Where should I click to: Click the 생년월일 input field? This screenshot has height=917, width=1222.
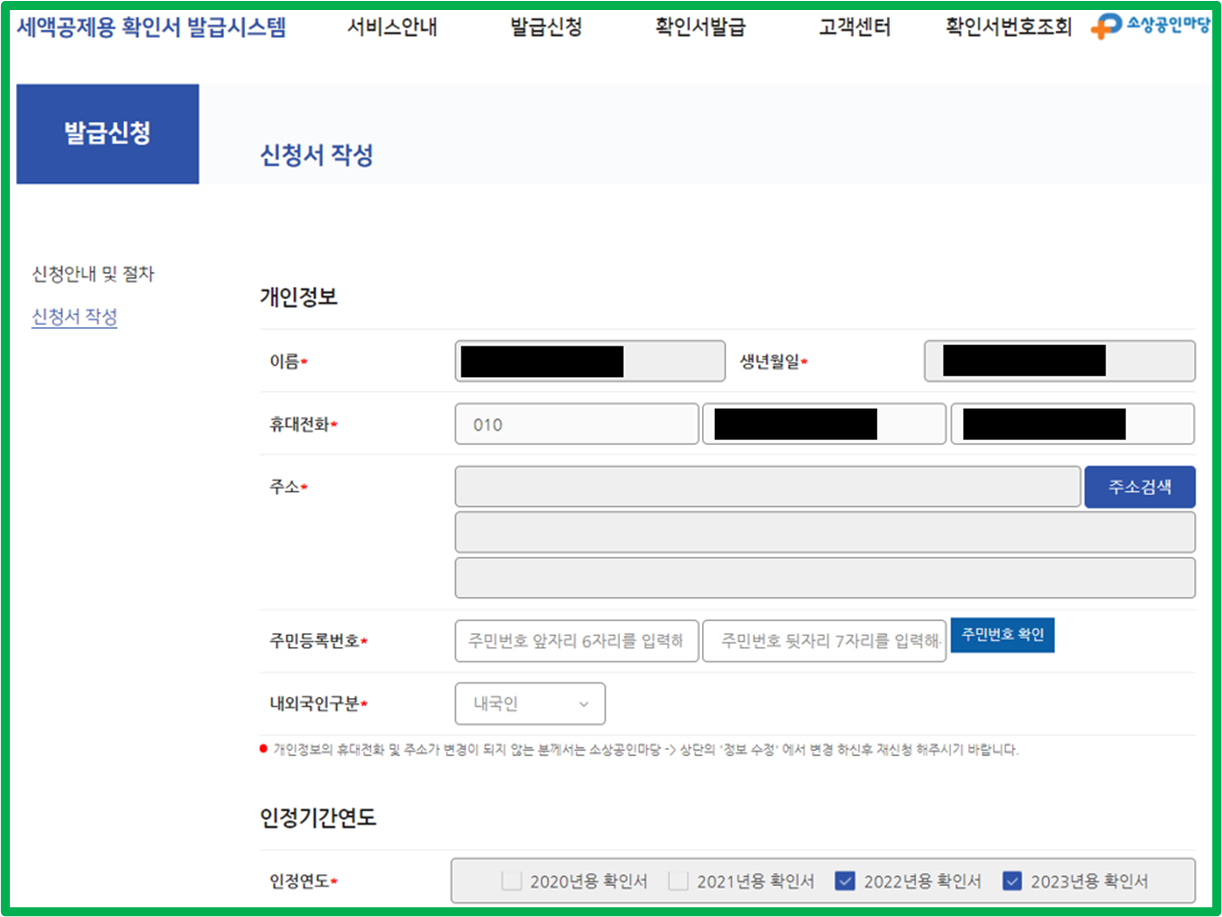click(x=1059, y=361)
